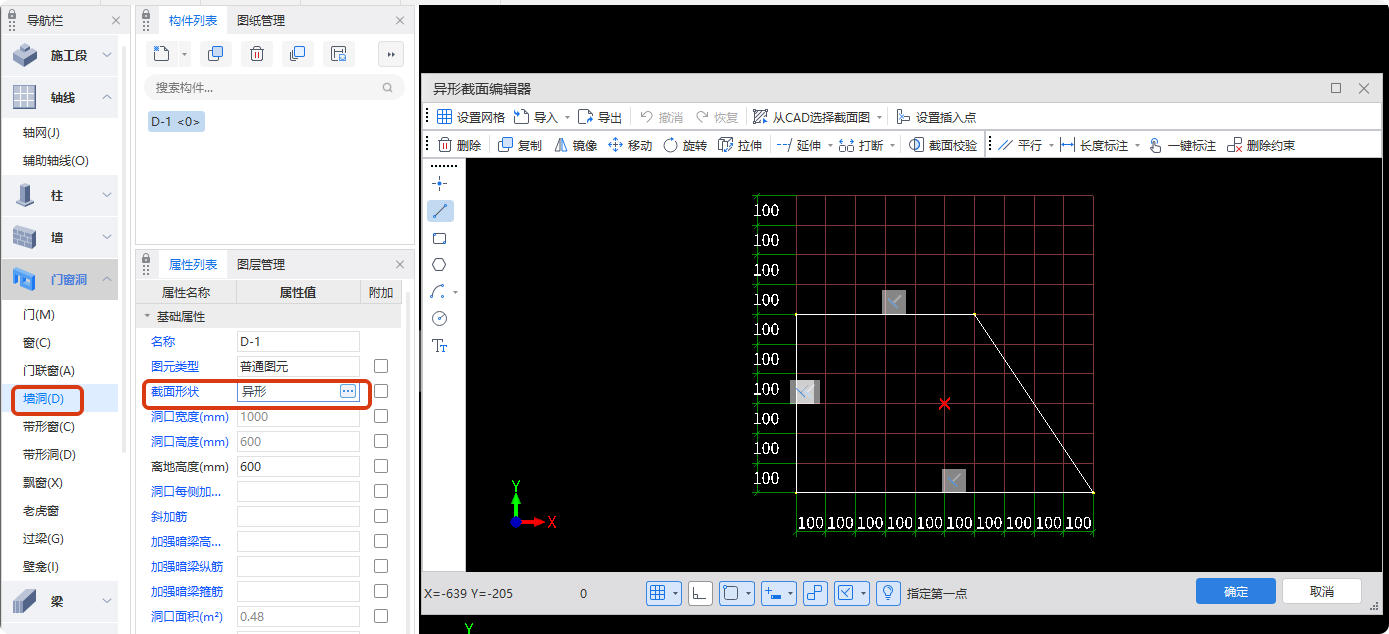Open the 延伸 extend dropdown arrow

(829, 145)
